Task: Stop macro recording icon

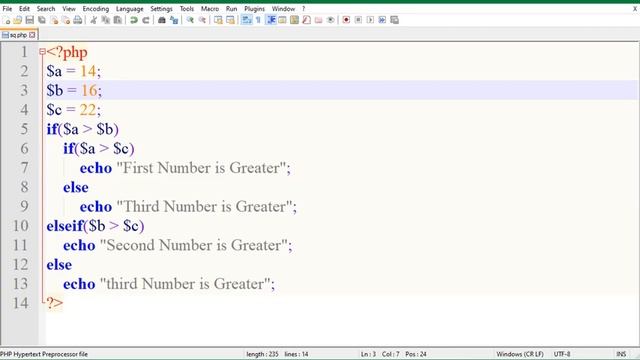Action: [358, 20]
